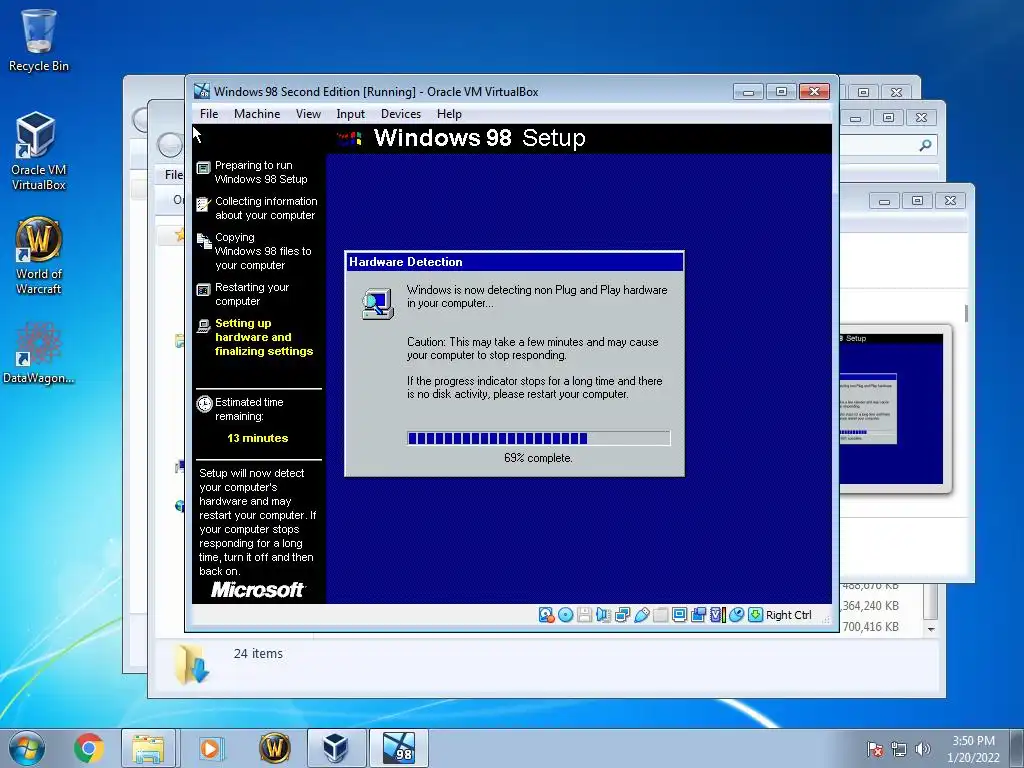
Task: Click the 'Copying Windows 98 files' setup step
Action: [x=263, y=251]
